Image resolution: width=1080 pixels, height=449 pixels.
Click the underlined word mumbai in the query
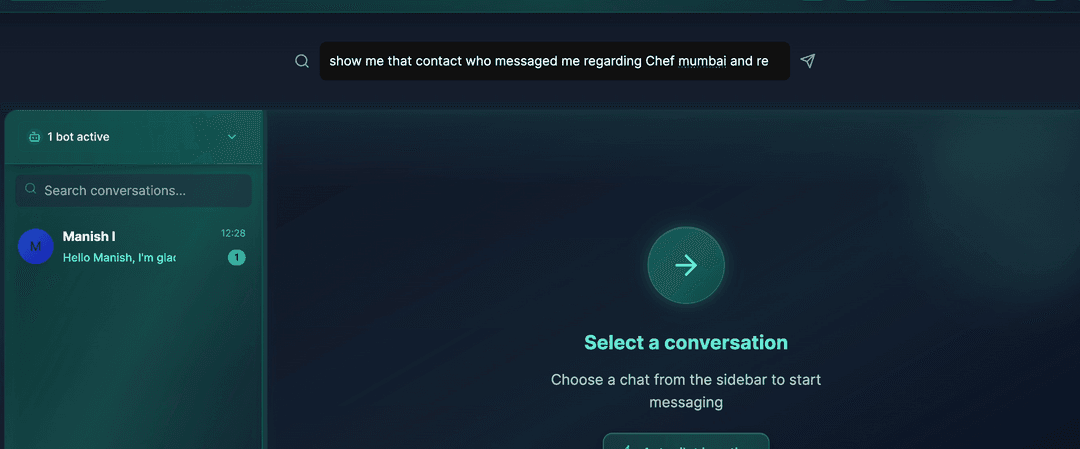[x=703, y=61]
